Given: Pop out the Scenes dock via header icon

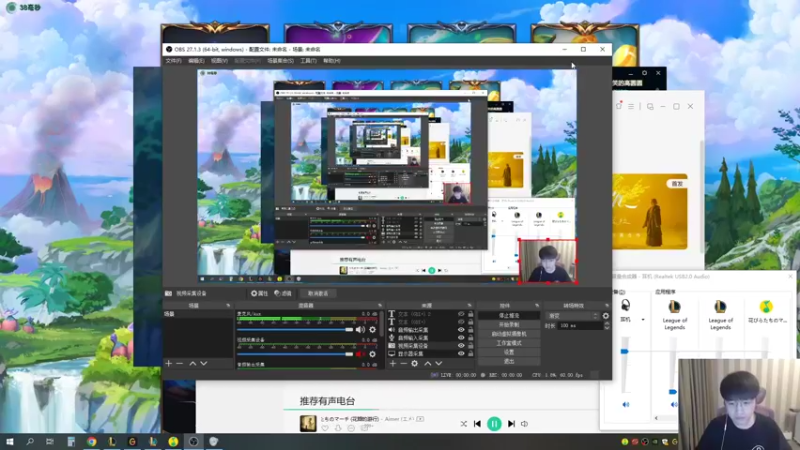Looking at the screenshot, I should click(x=228, y=306).
